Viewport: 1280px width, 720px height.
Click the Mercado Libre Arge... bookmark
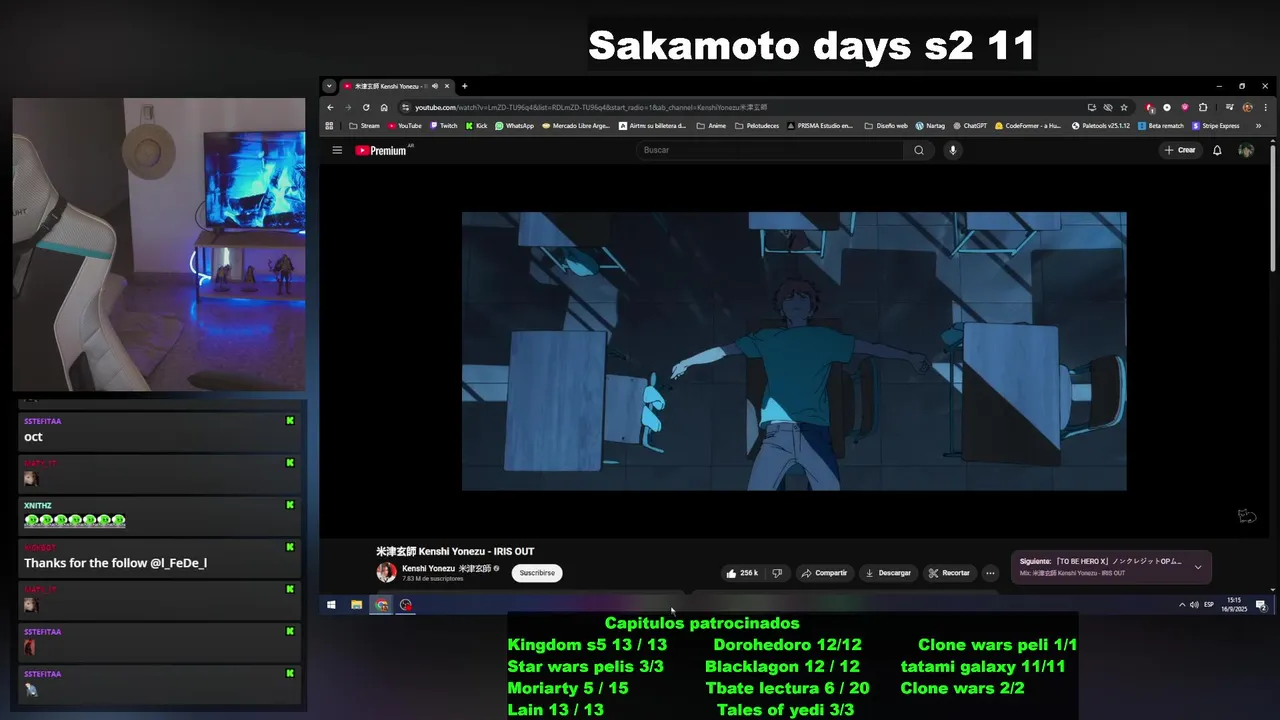574,126
